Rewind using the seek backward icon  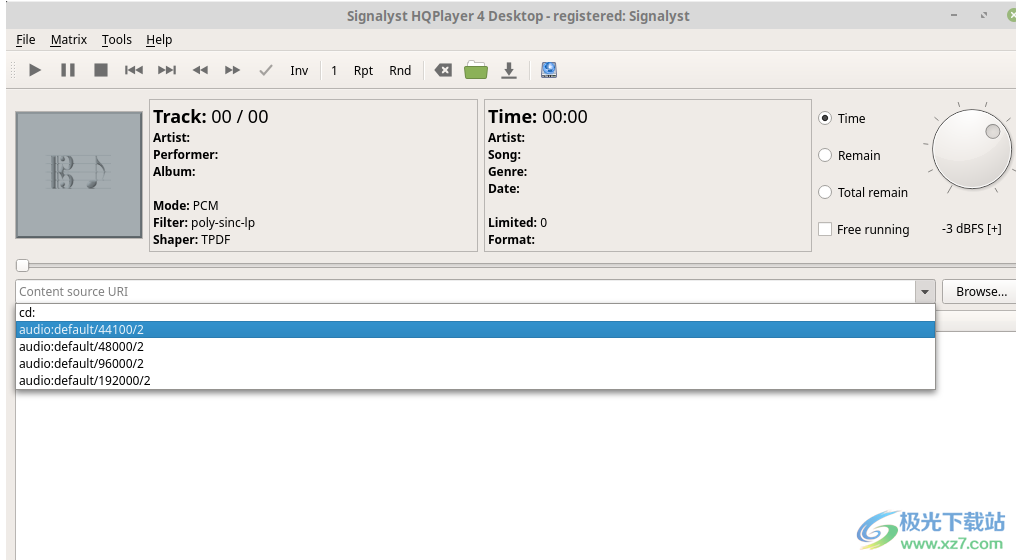coord(200,70)
